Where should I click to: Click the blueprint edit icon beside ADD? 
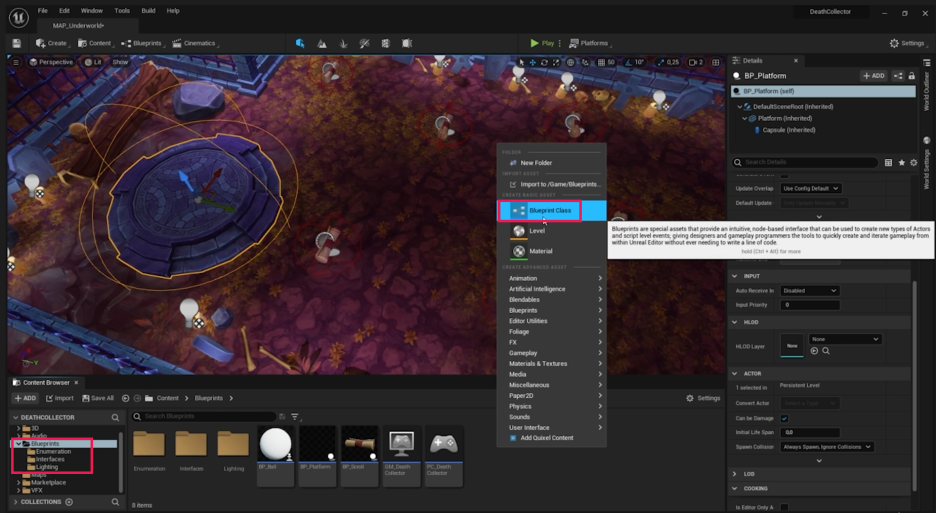pos(898,76)
